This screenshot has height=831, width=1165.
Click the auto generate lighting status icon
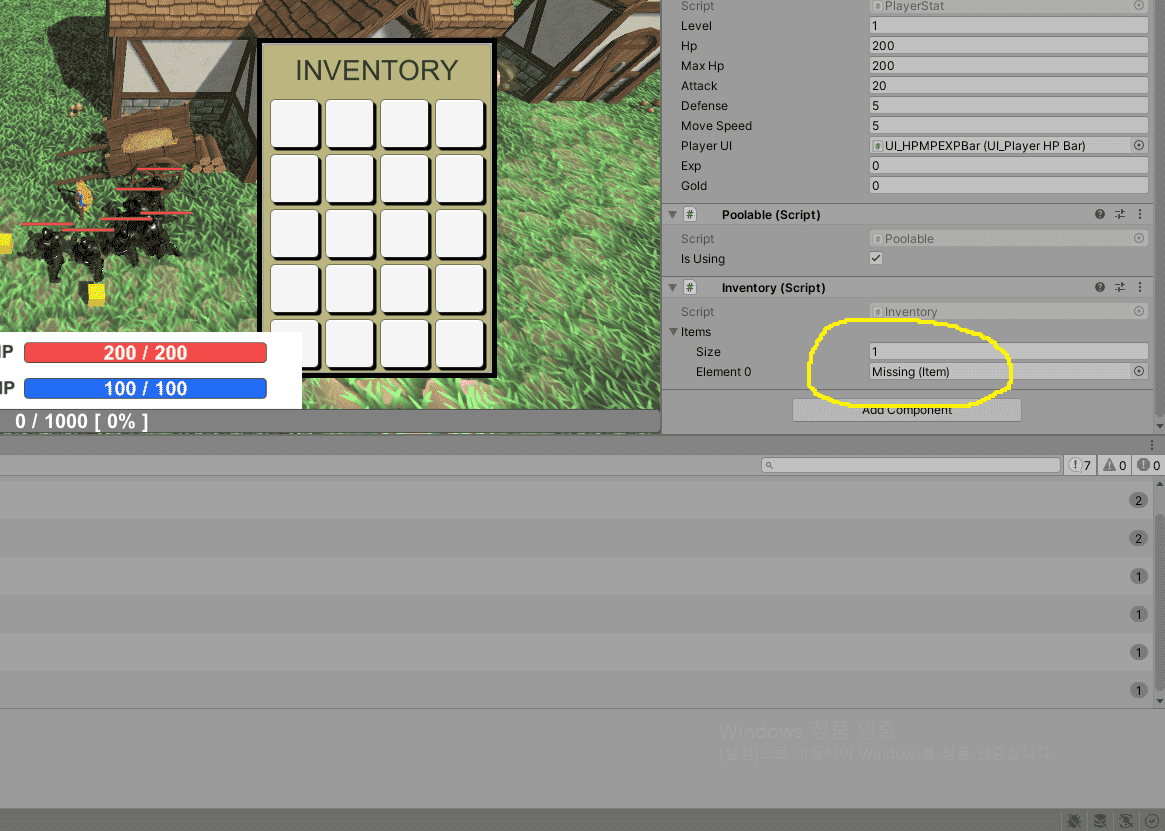point(1126,821)
